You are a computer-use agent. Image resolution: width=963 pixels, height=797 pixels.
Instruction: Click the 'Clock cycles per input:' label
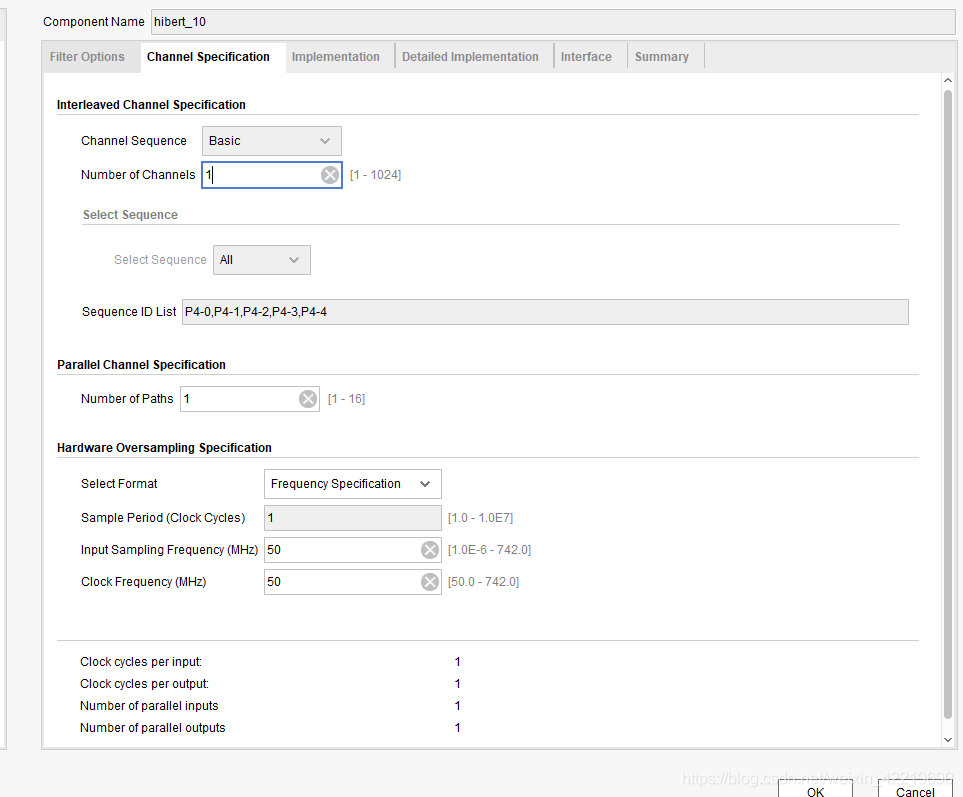pos(141,662)
